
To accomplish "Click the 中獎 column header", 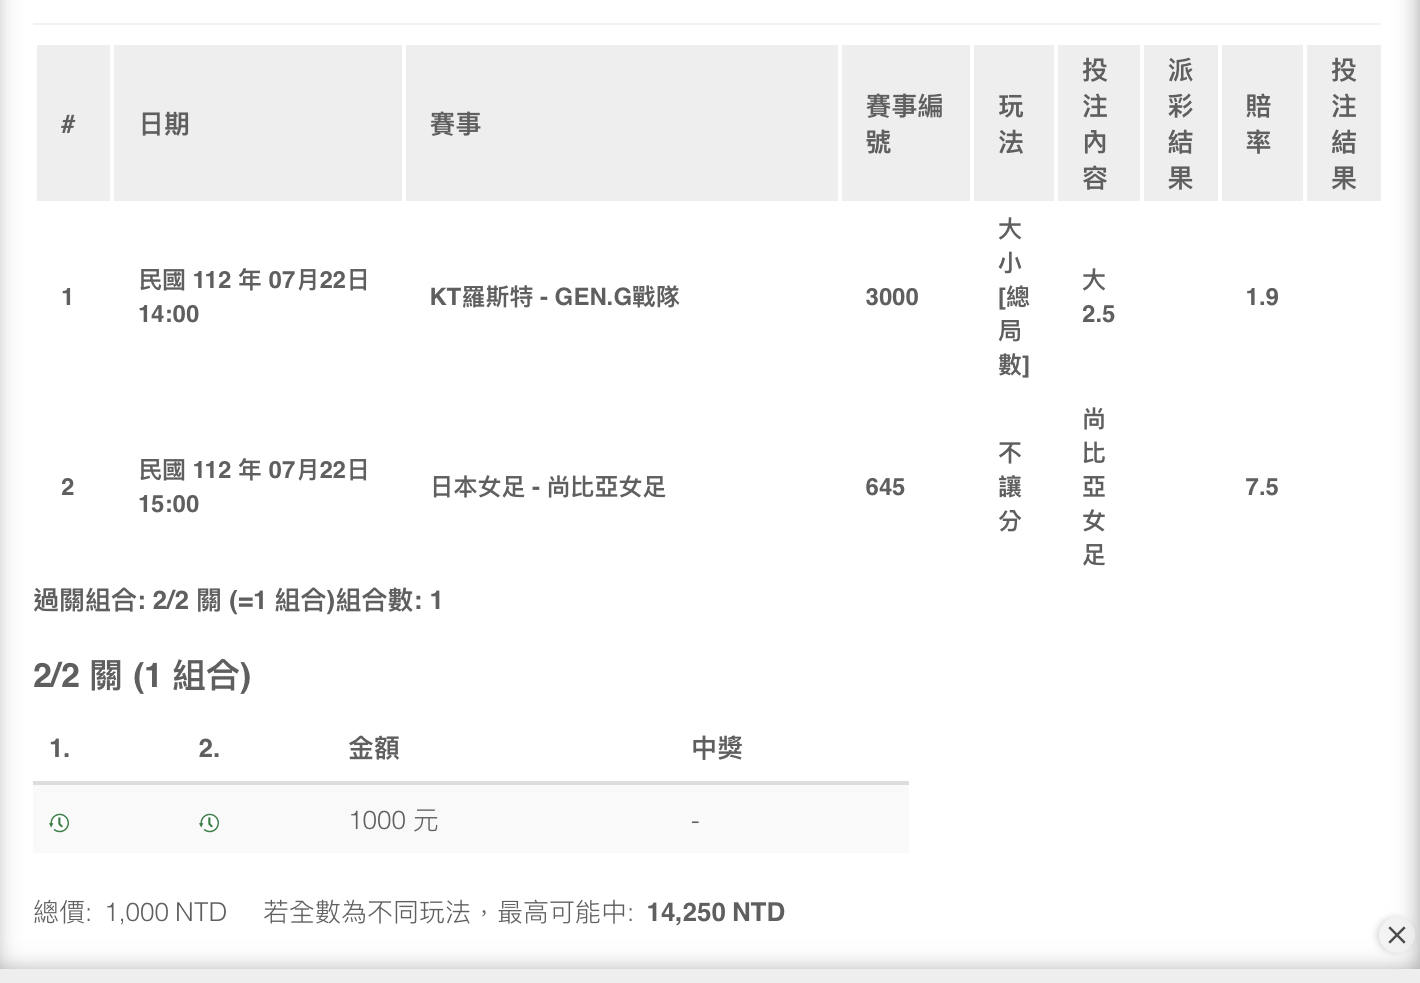I will [716, 748].
